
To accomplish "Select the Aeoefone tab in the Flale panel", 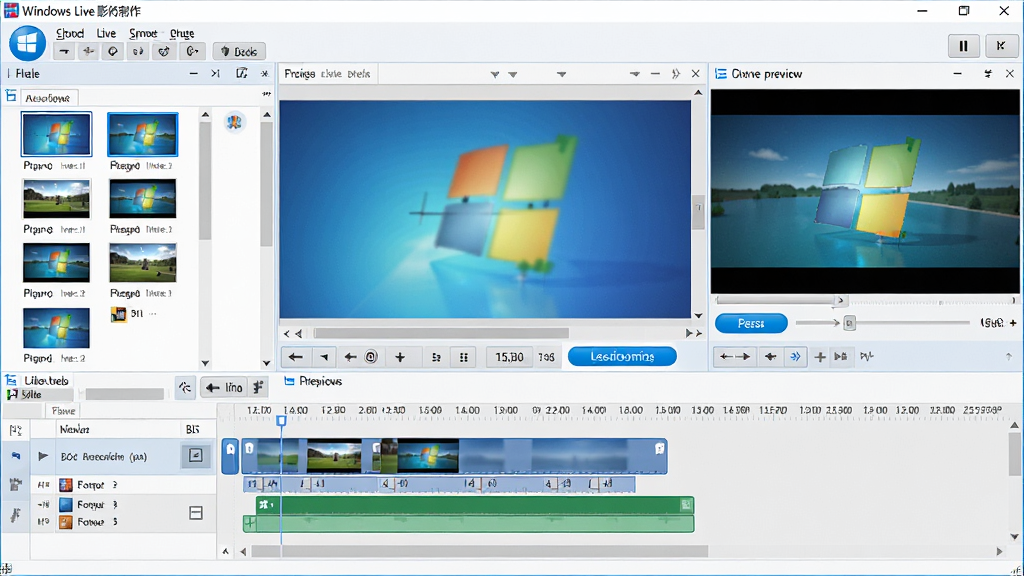I will point(47,98).
